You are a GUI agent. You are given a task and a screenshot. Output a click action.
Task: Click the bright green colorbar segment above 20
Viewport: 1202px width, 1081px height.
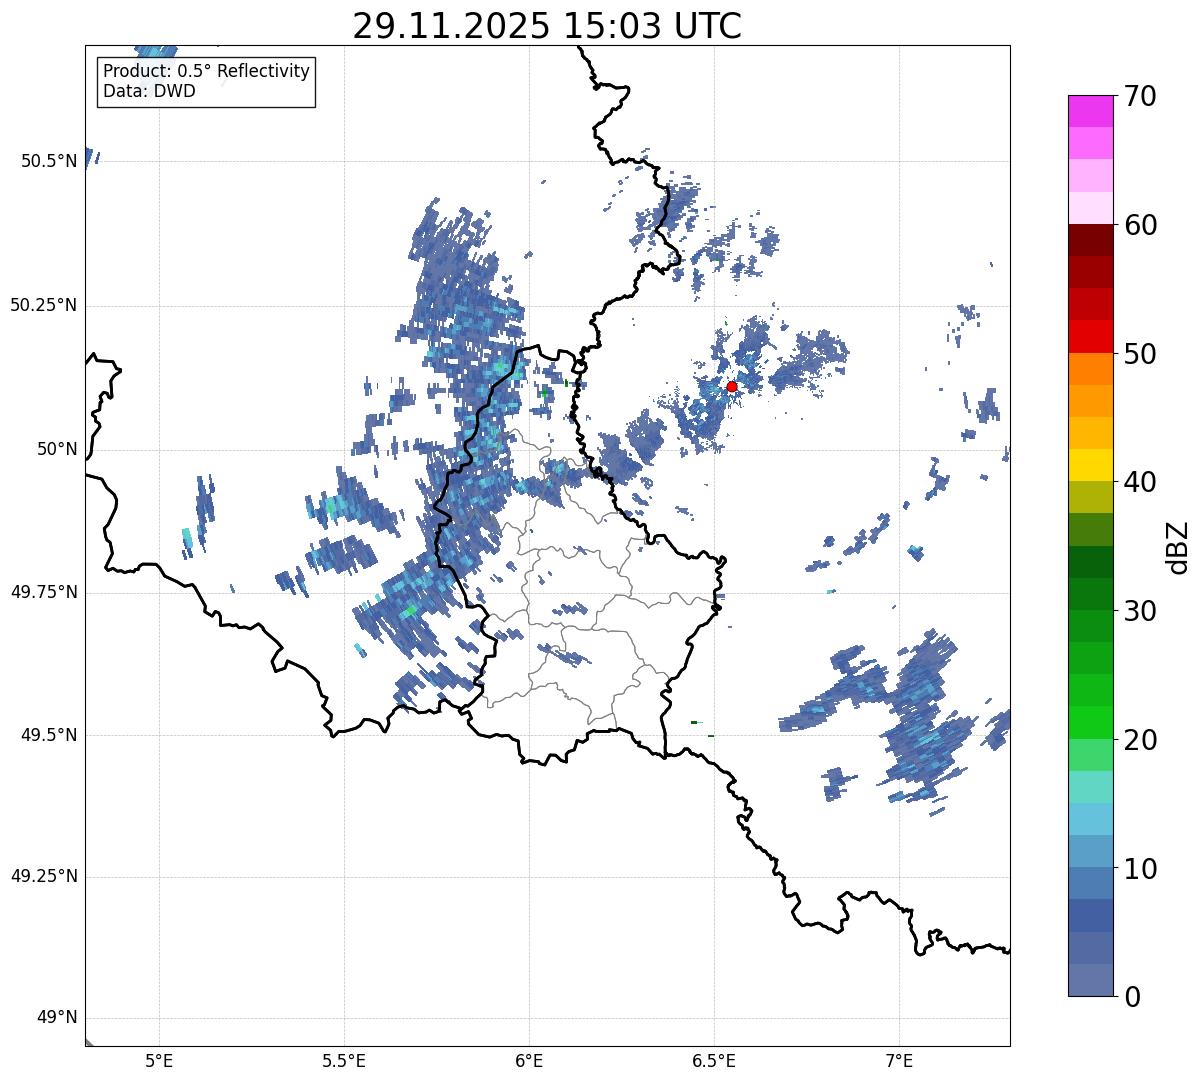click(x=1091, y=723)
